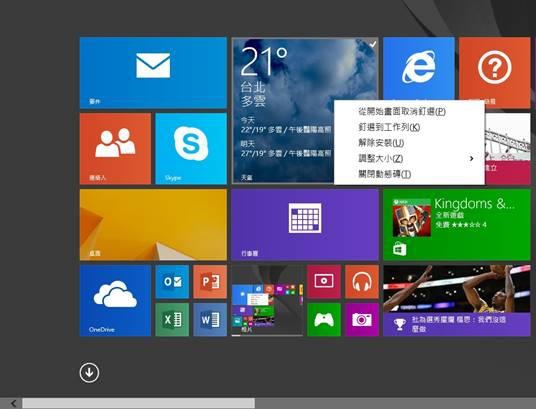Image resolution: width=536 pixels, height=409 pixels.
Task: Click the scrollbar left arrow
Action: [x=13, y=404]
